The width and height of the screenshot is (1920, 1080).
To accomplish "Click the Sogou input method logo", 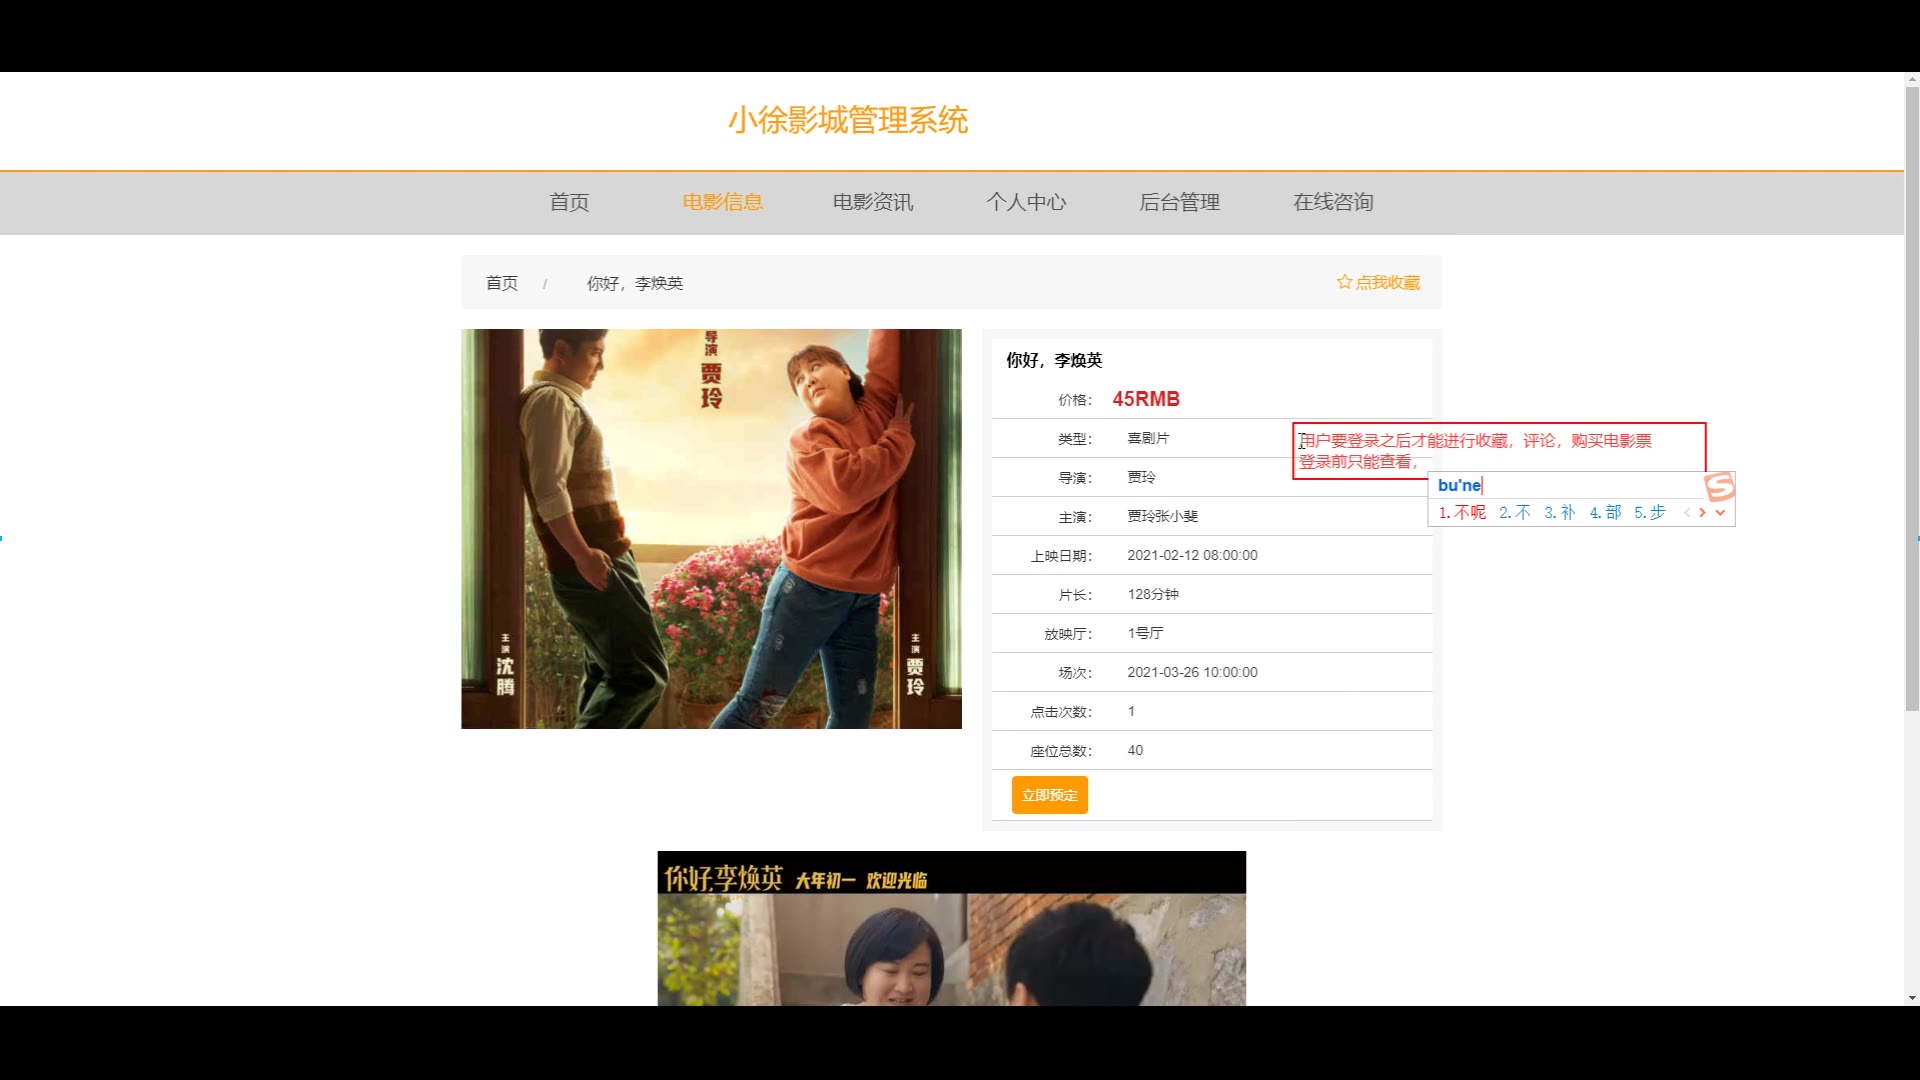I will (x=1720, y=487).
